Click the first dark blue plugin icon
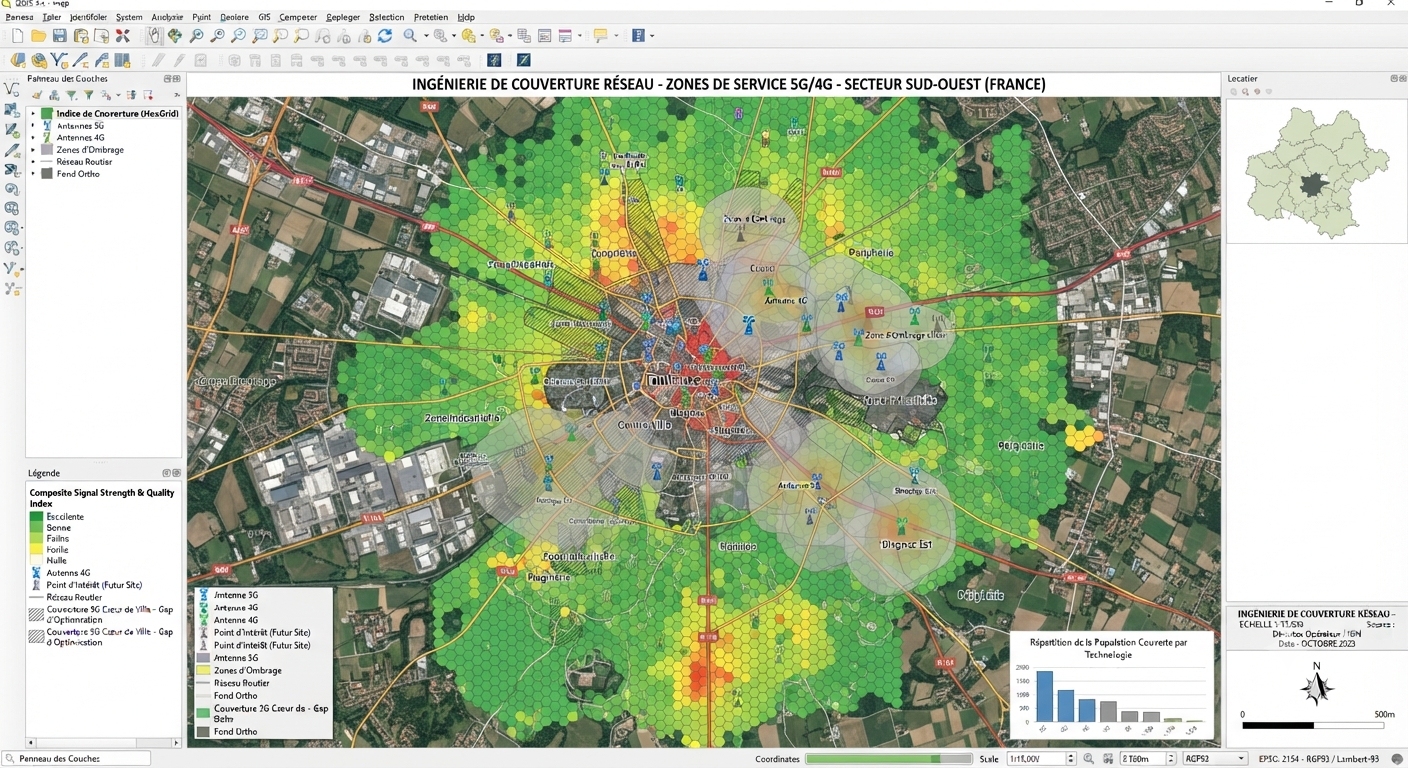Viewport: 1408px width, 768px height. 493,61
